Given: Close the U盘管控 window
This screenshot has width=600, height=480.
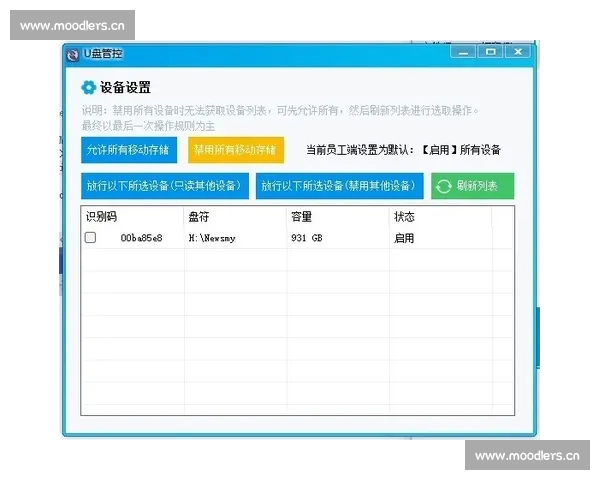Looking at the screenshot, I should [x=518, y=51].
